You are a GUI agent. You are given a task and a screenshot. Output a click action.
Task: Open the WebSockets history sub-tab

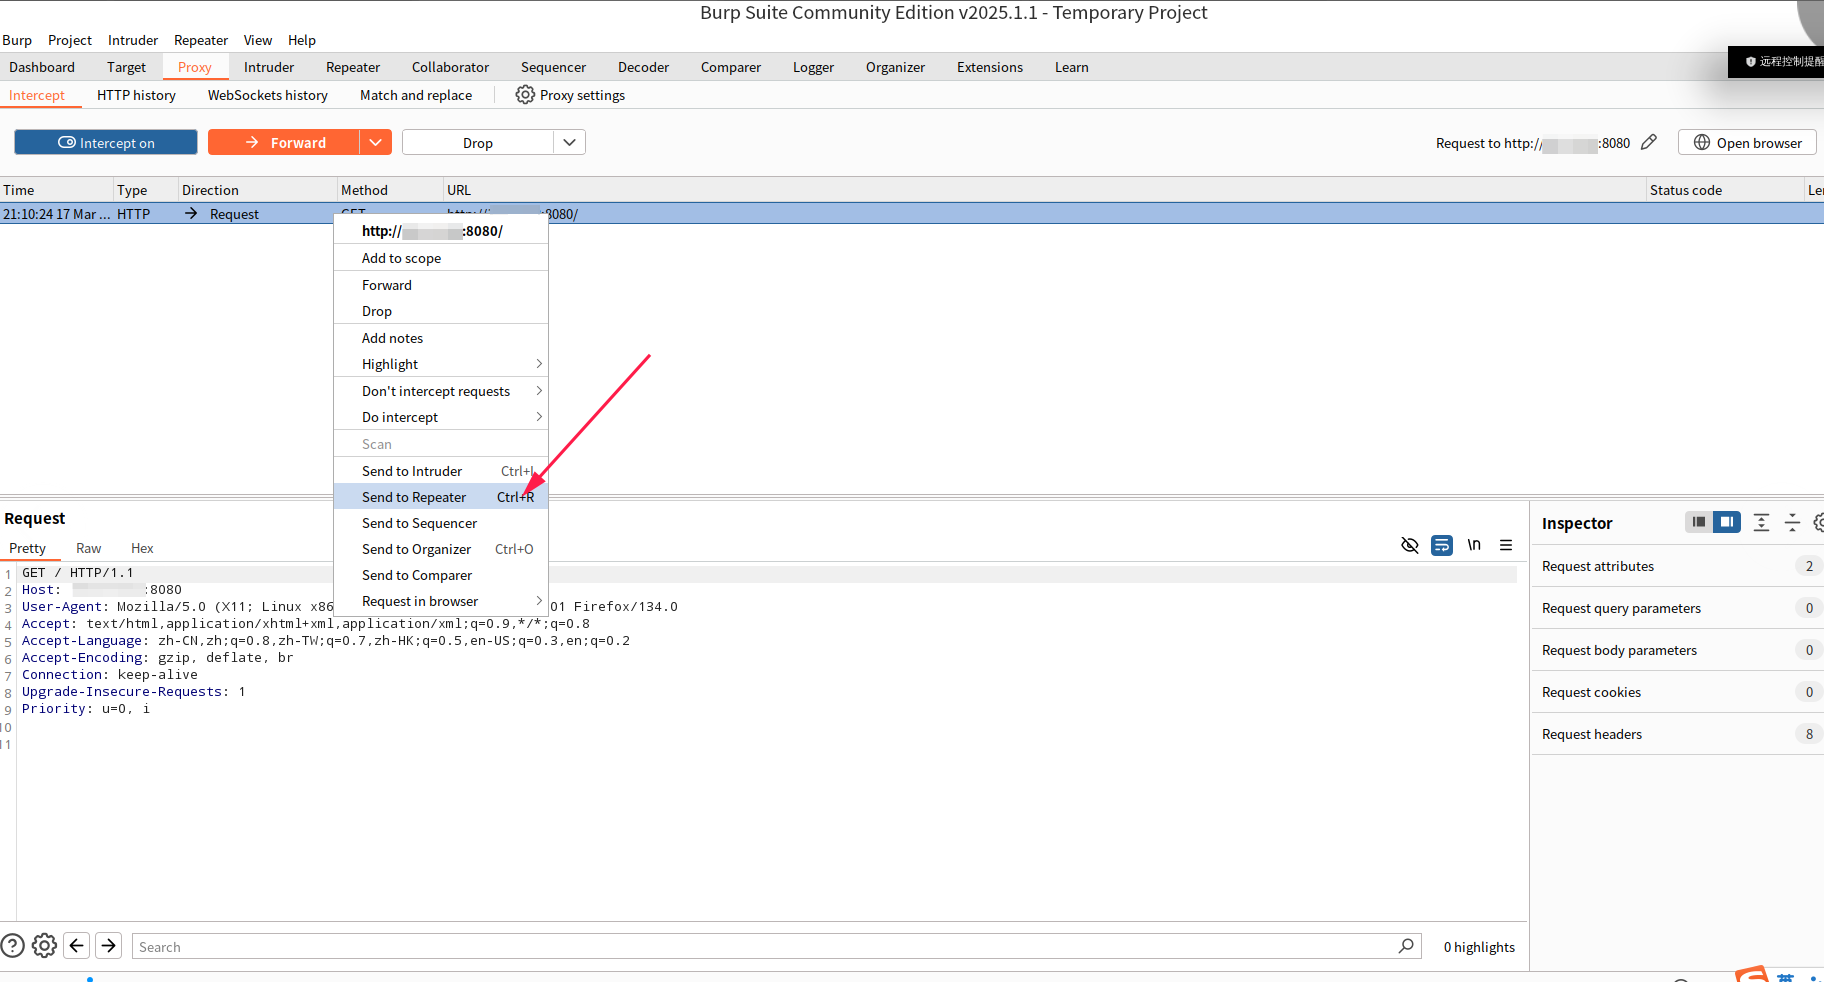click(x=268, y=95)
